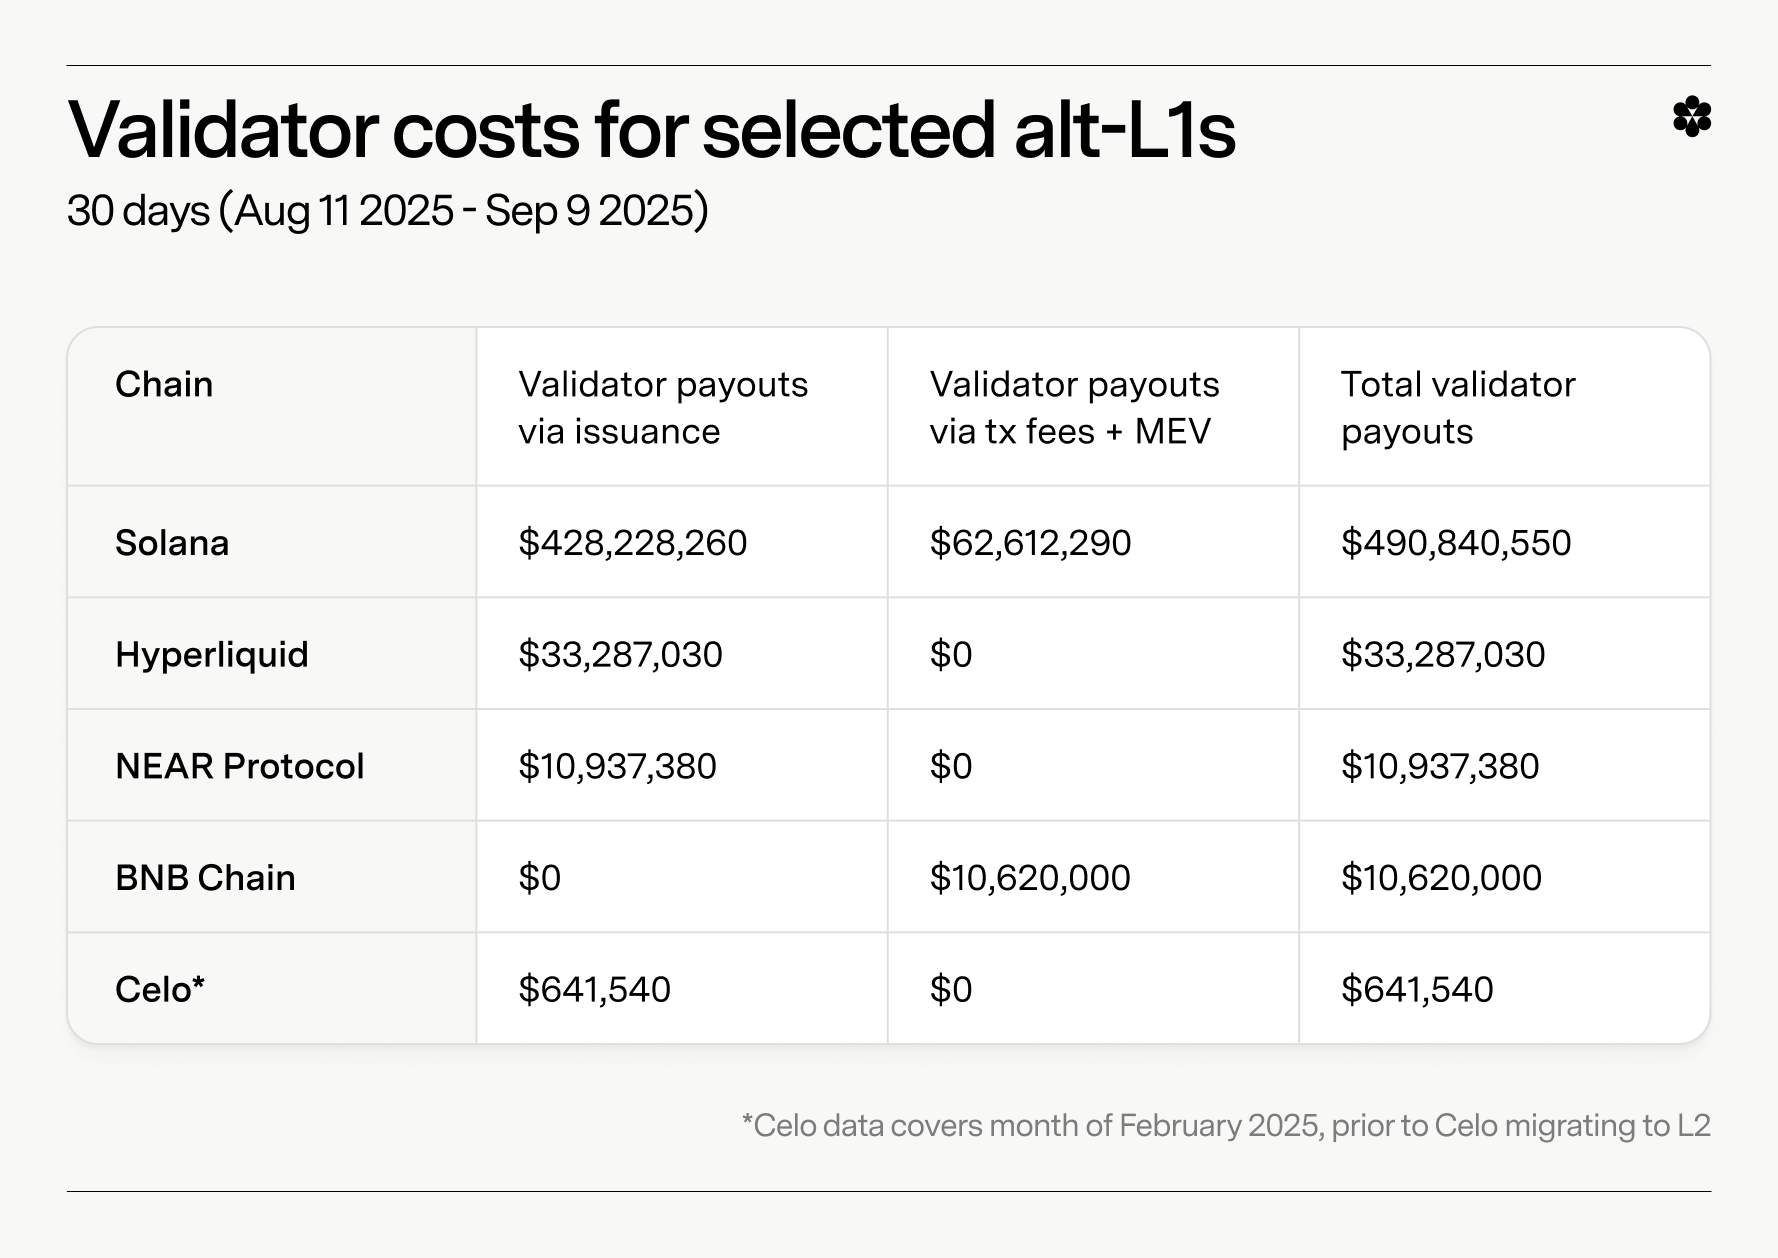Click the 30 days date range subtitle
Image resolution: width=1778 pixels, height=1258 pixels.
click(388, 211)
